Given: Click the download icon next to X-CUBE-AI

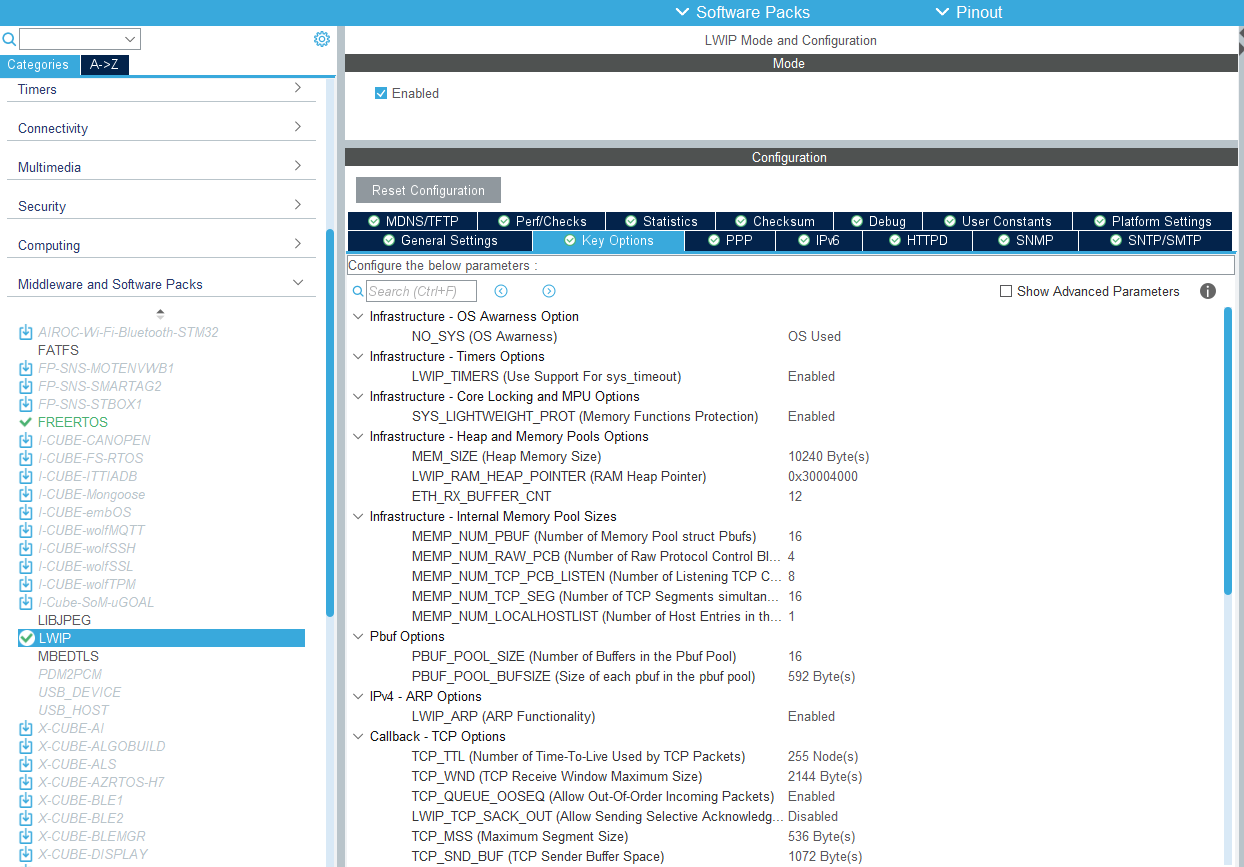Looking at the screenshot, I should pyautogui.click(x=26, y=728).
